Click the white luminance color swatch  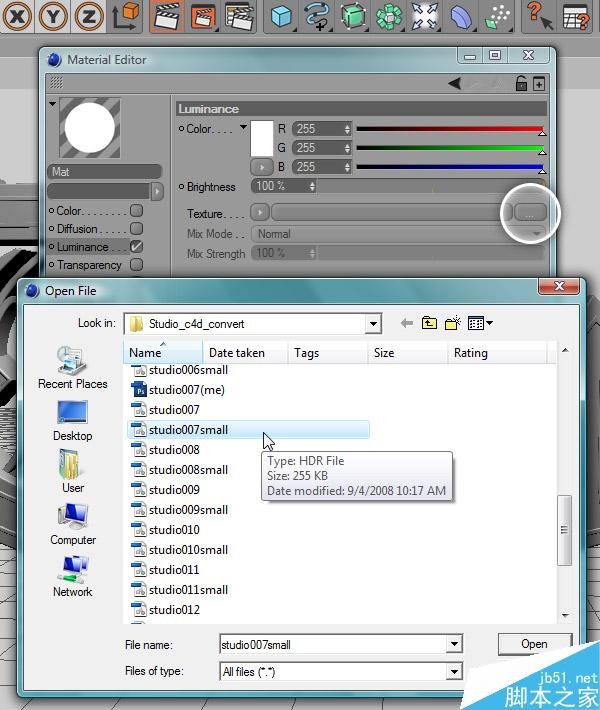click(262, 139)
